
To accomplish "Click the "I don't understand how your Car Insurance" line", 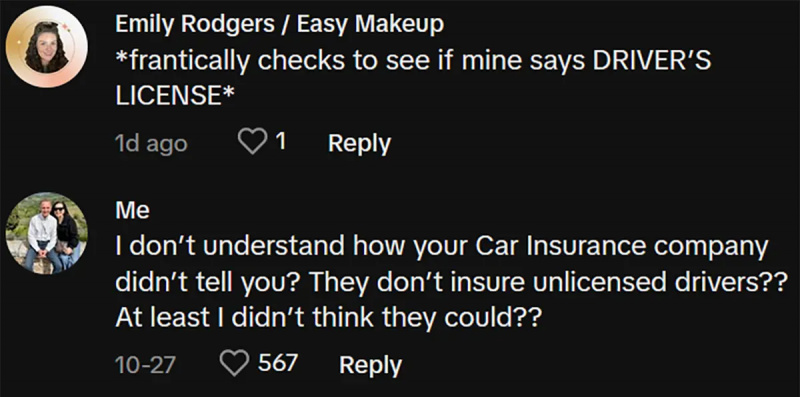I will coord(441,247).
